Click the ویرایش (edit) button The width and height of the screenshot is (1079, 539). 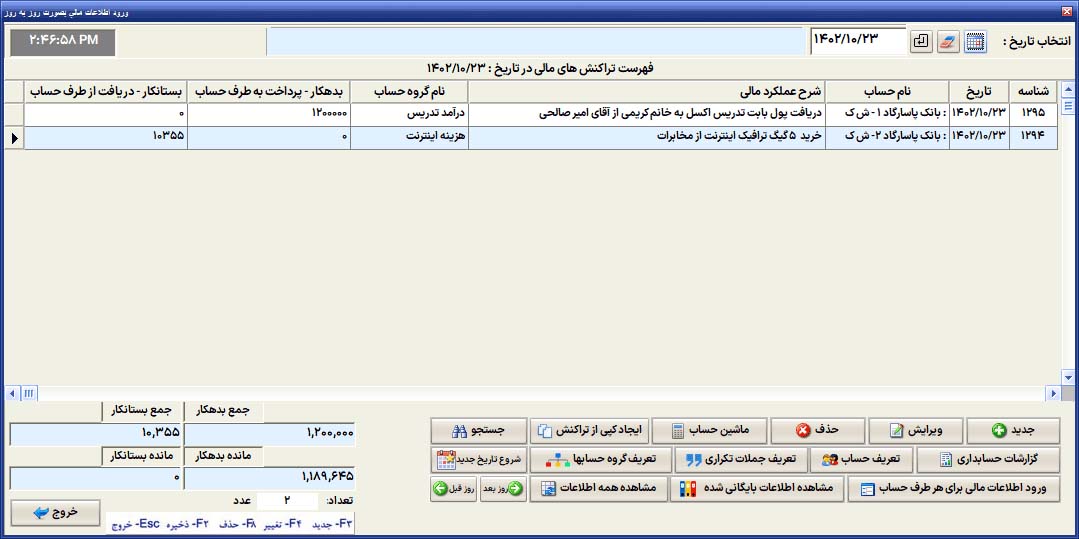915,431
